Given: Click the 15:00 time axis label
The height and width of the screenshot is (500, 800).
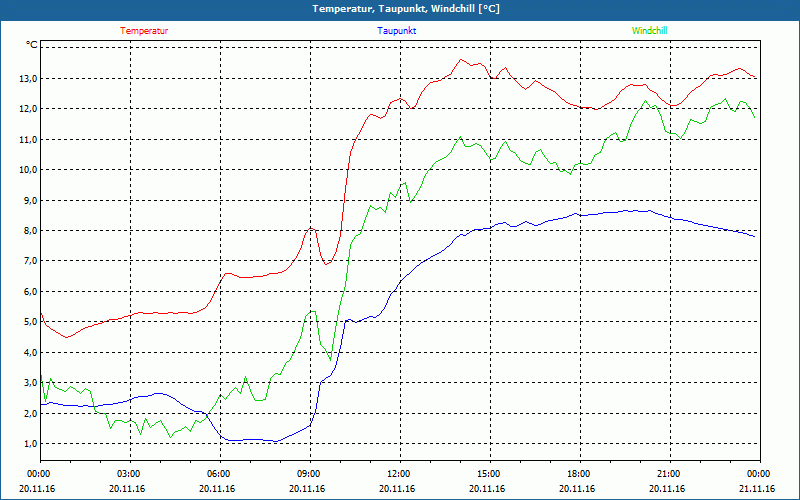Looking at the screenshot, I should click(490, 474).
